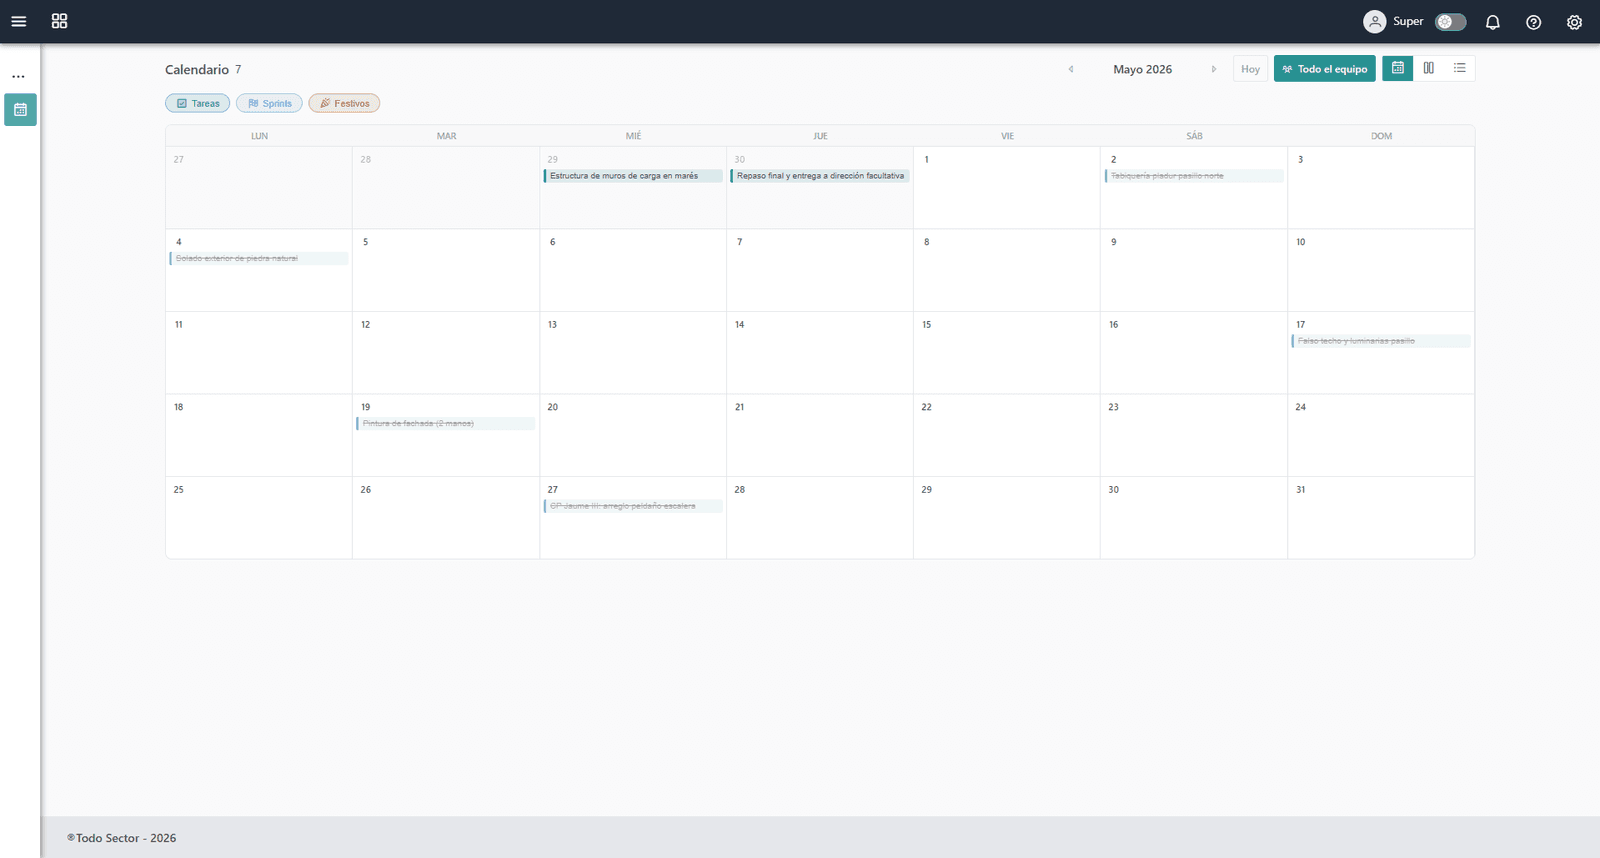Image resolution: width=1600 pixels, height=858 pixels.
Task: Toggle the Sprints filter chip
Action: pyautogui.click(x=269, y=103)
